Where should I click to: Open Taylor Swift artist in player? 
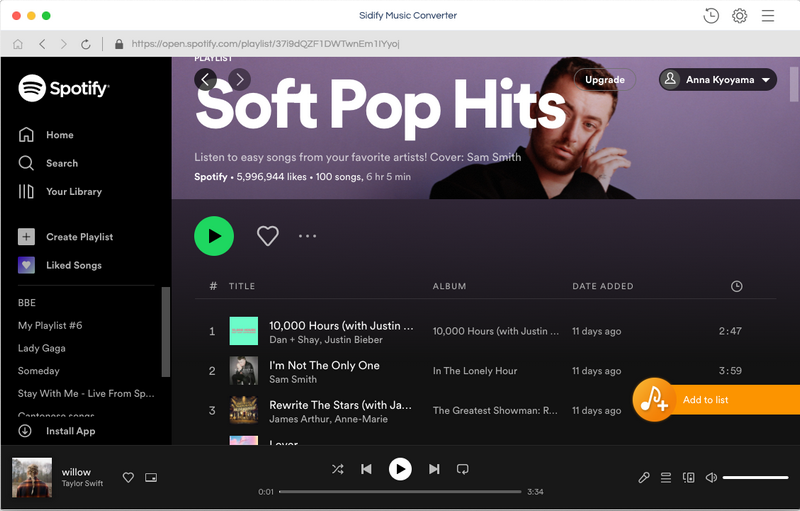pyautogui.click(x=82, y=483)
